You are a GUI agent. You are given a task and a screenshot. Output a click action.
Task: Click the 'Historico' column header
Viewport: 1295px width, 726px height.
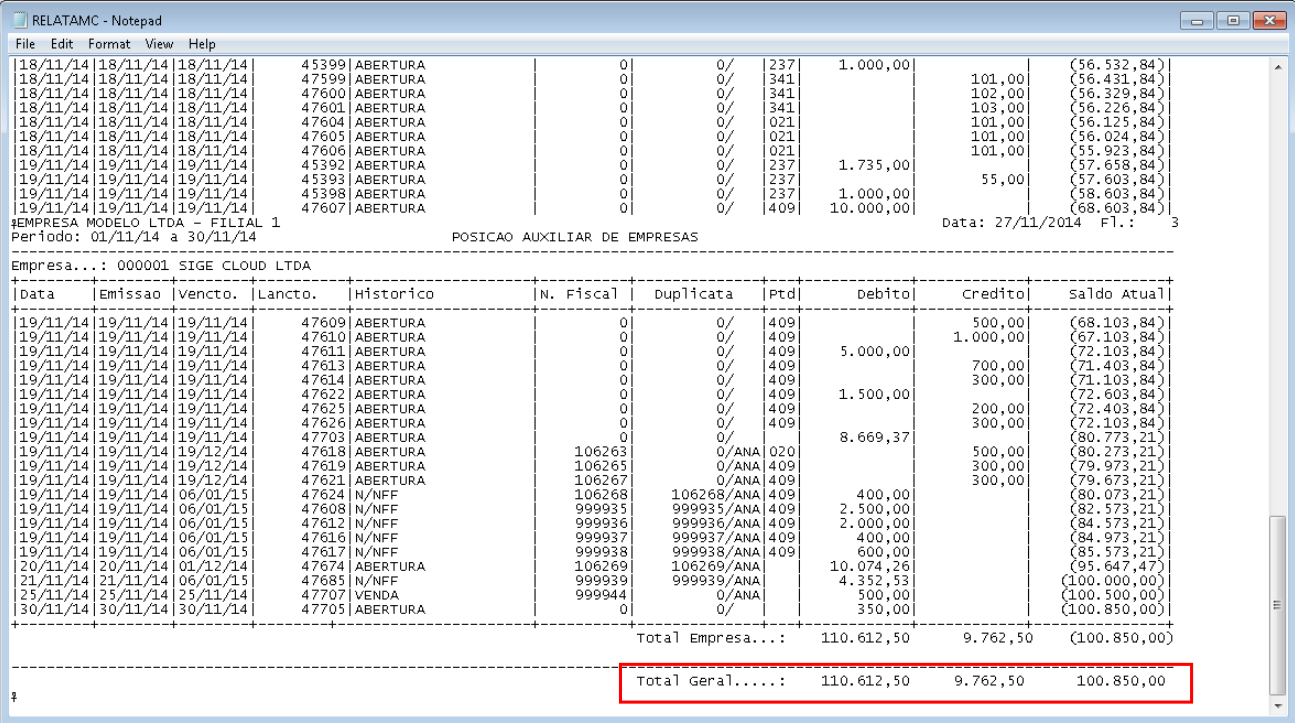394,294
